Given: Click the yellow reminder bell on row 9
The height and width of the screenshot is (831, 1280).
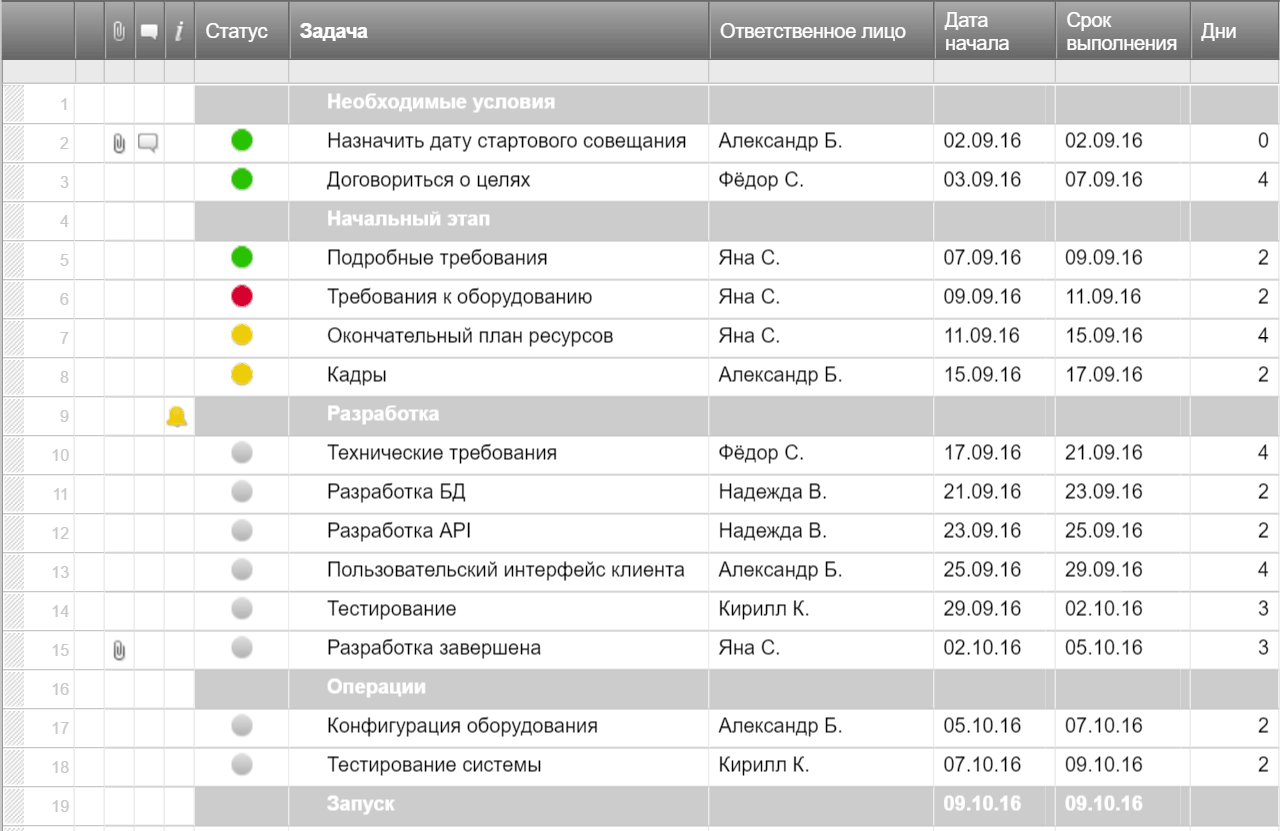Looking at the screenshot, I should pyautogui.click(x=177, y=416).
